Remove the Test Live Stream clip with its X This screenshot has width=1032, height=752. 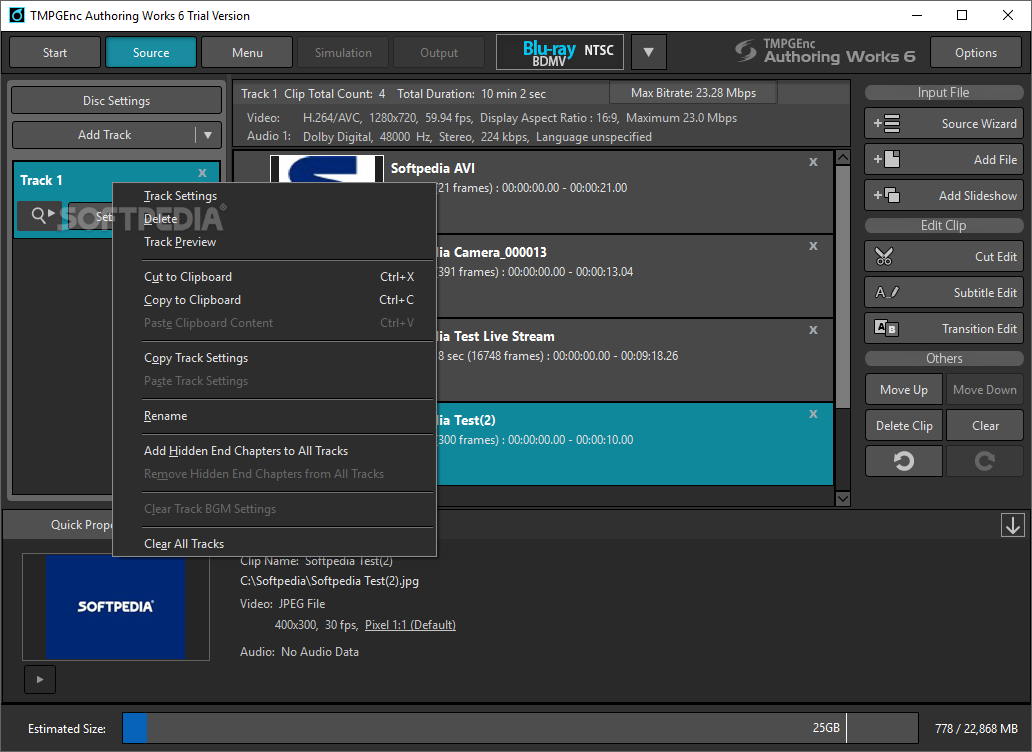[x=813, y=330]
